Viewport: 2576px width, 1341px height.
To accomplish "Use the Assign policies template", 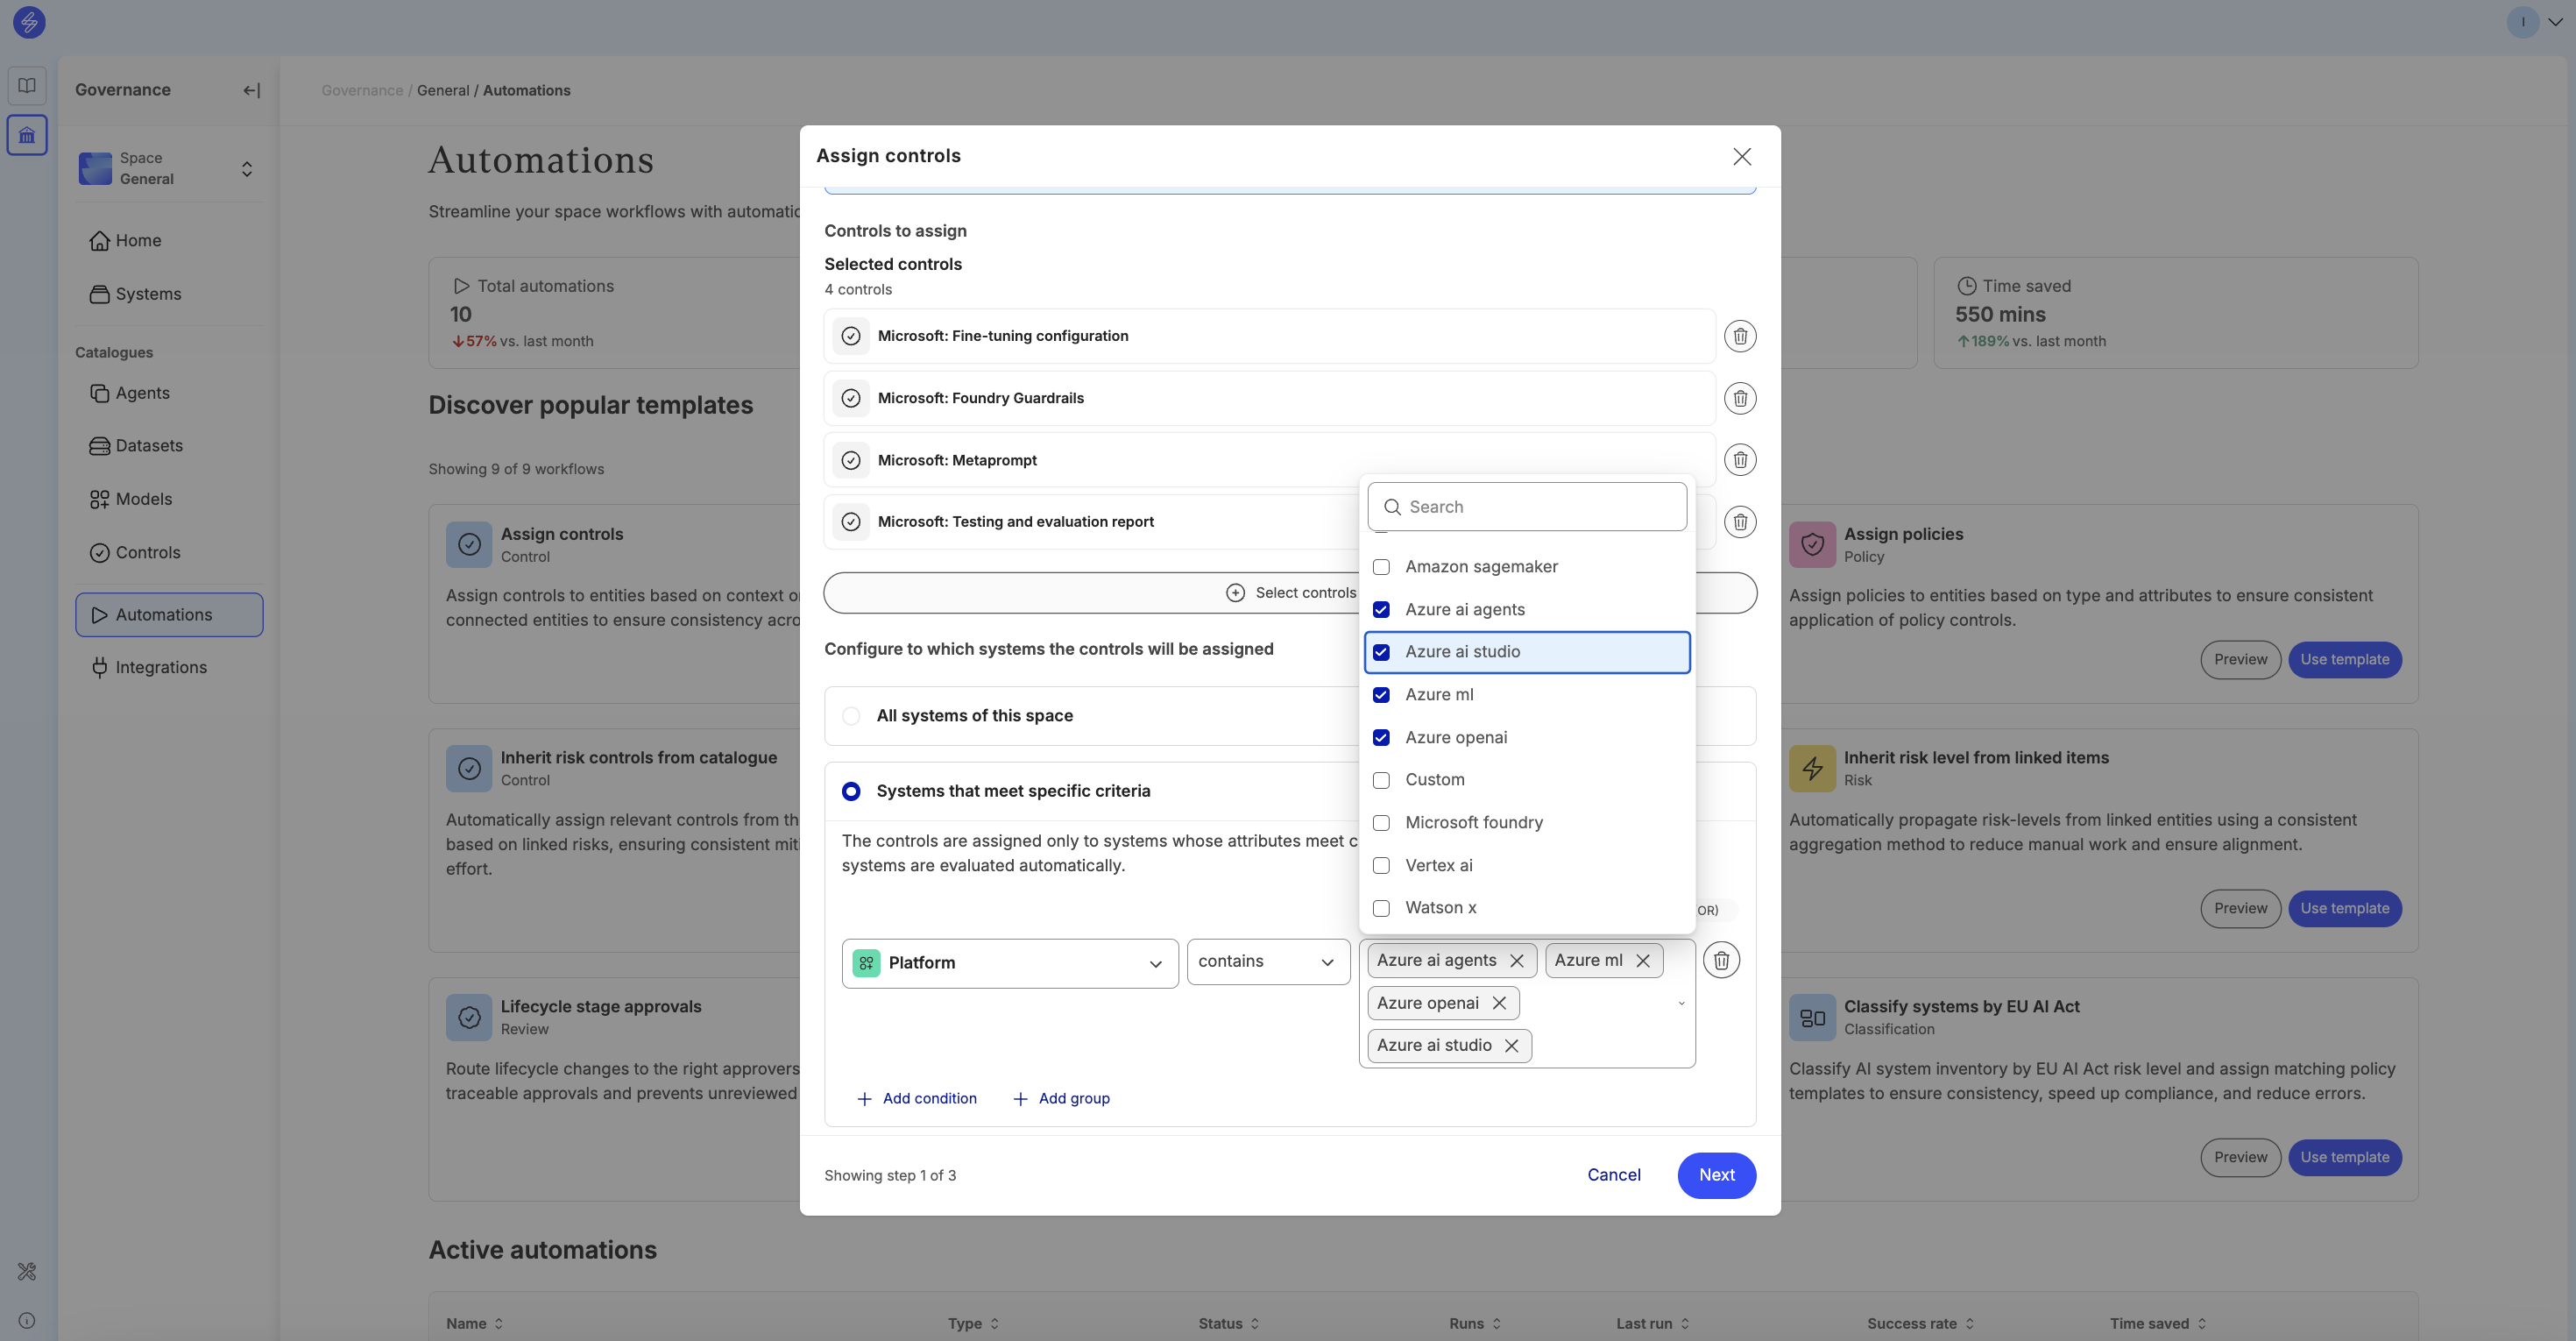I will [x=2344, y=660].
